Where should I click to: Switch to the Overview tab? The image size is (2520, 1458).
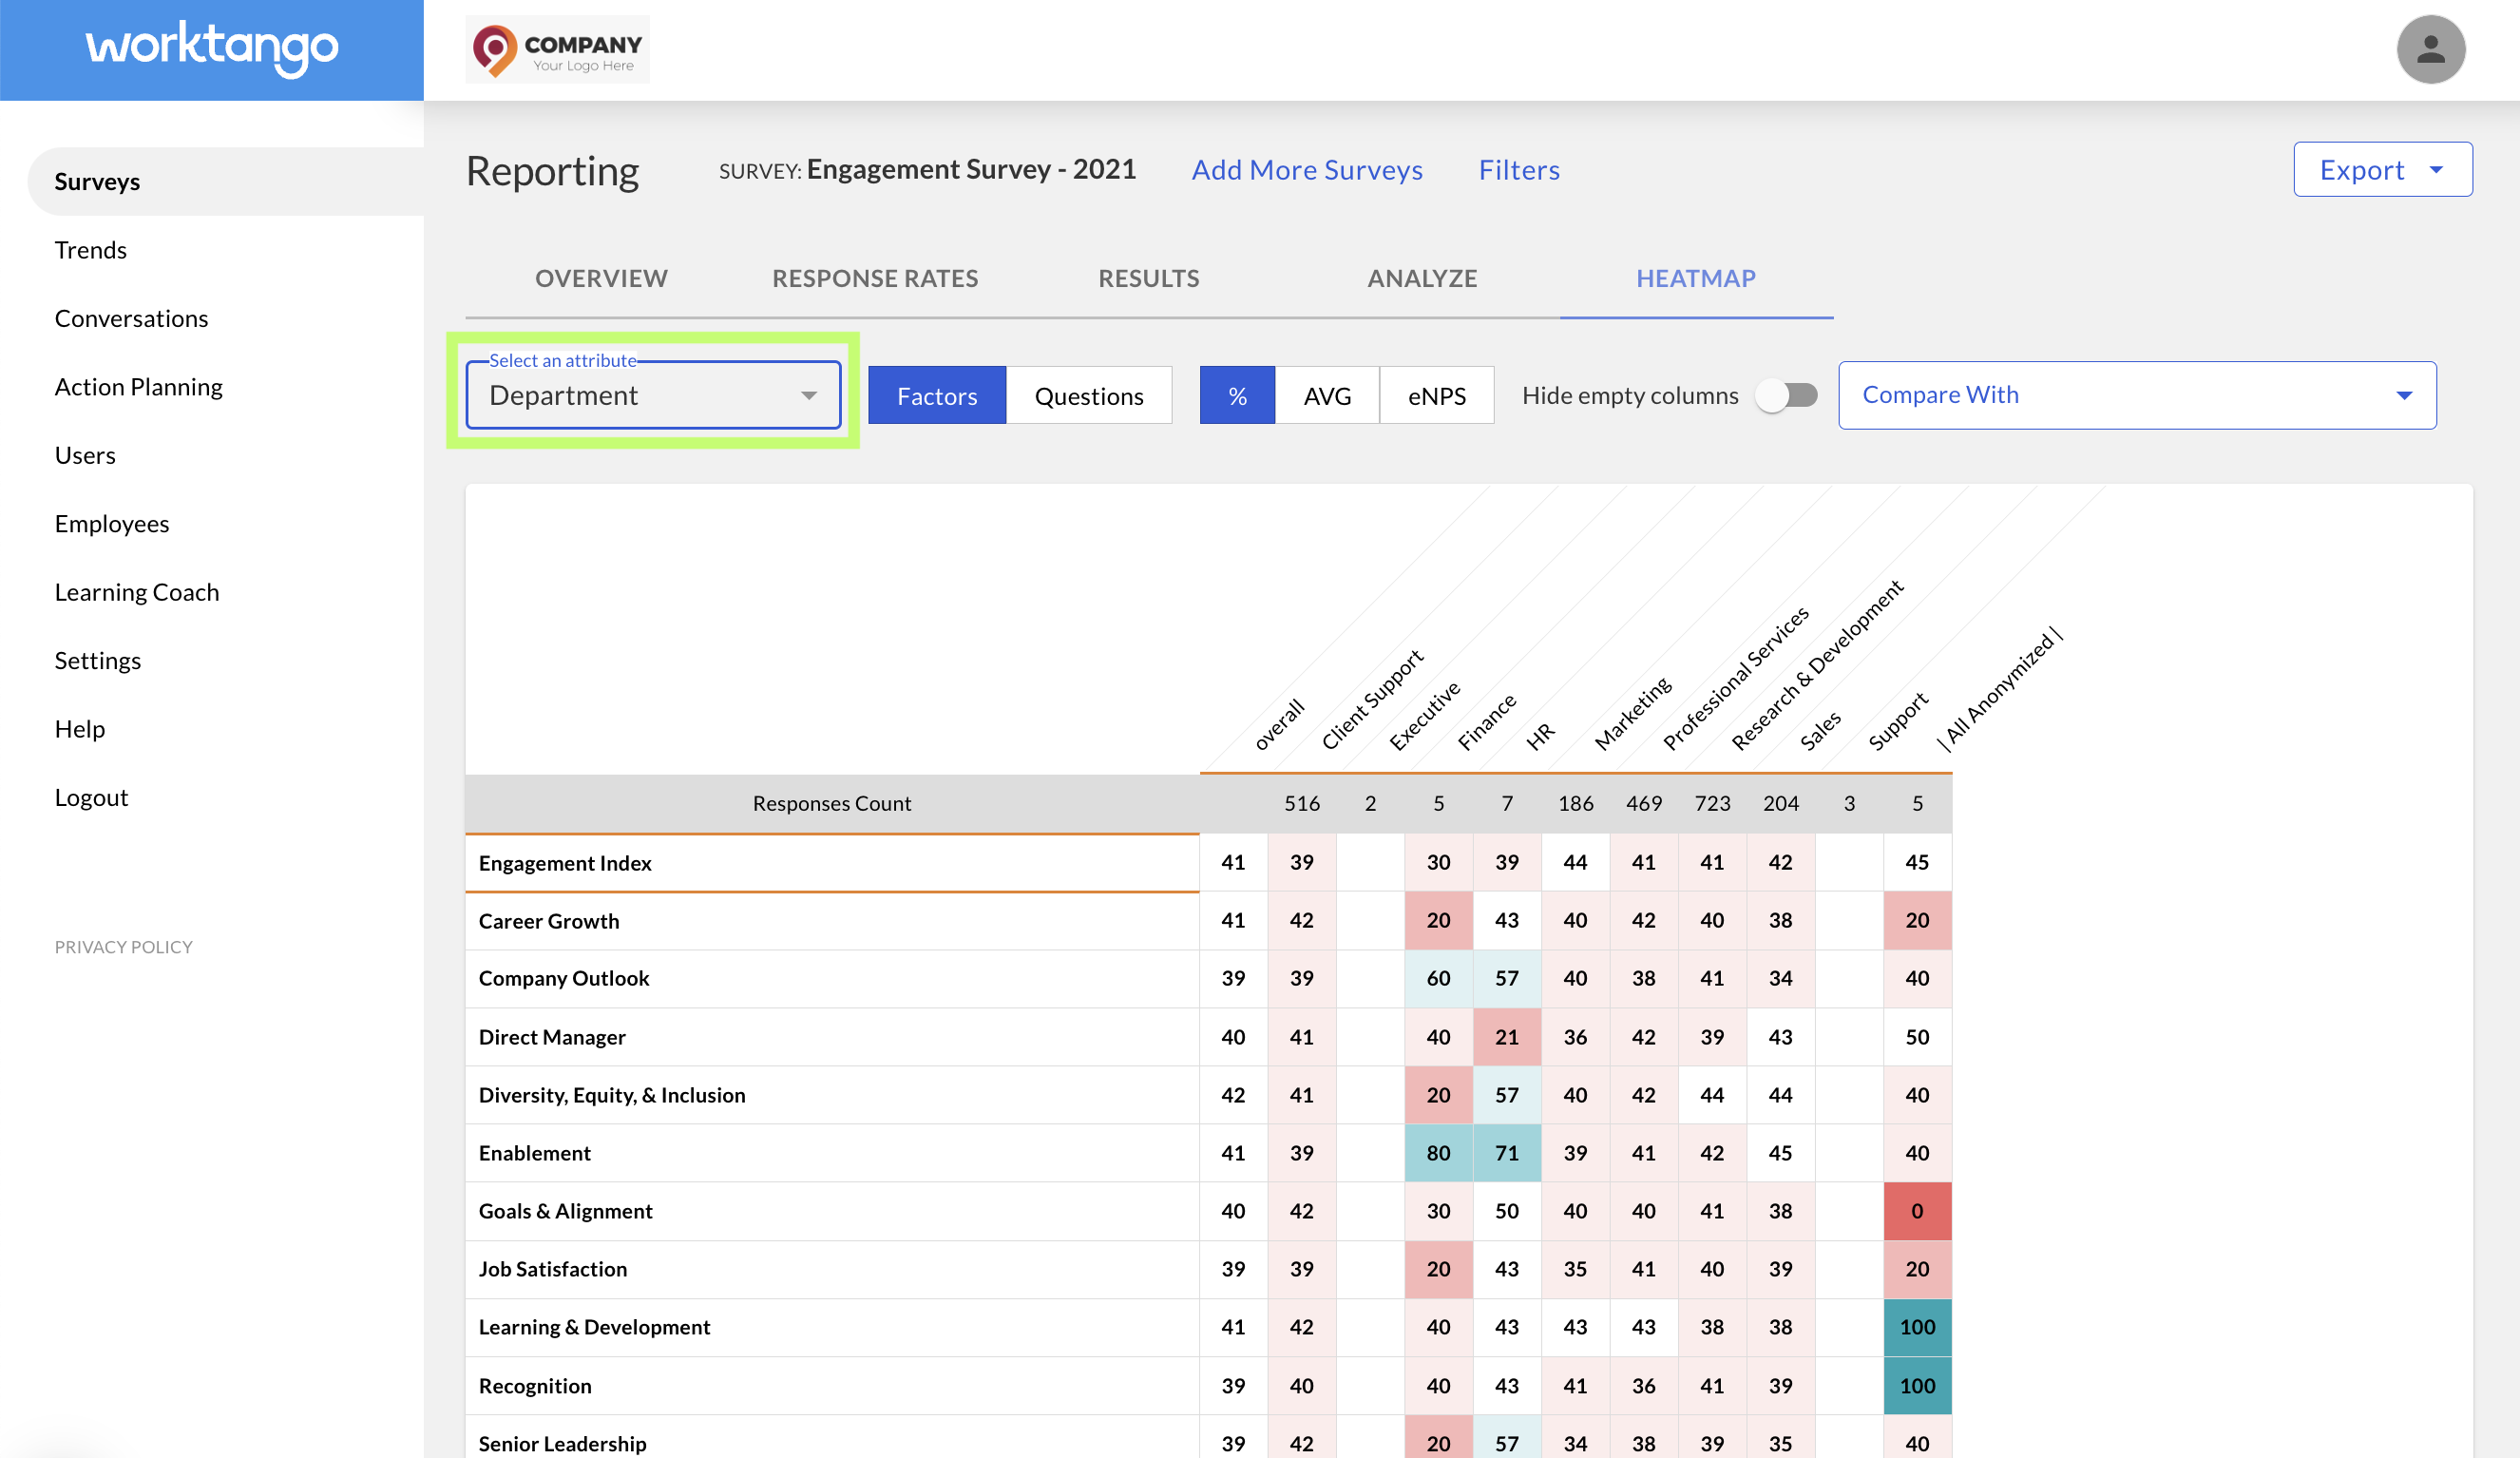(x=601, y=278)
